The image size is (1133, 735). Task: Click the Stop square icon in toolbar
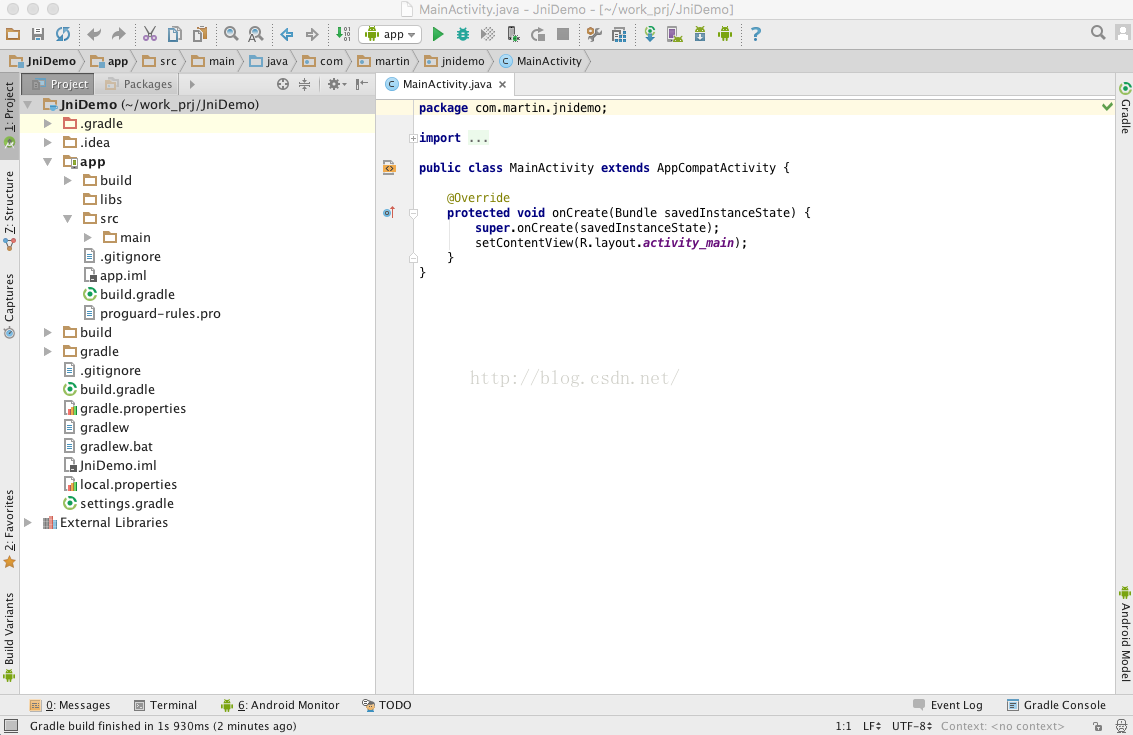click(563, 34)
